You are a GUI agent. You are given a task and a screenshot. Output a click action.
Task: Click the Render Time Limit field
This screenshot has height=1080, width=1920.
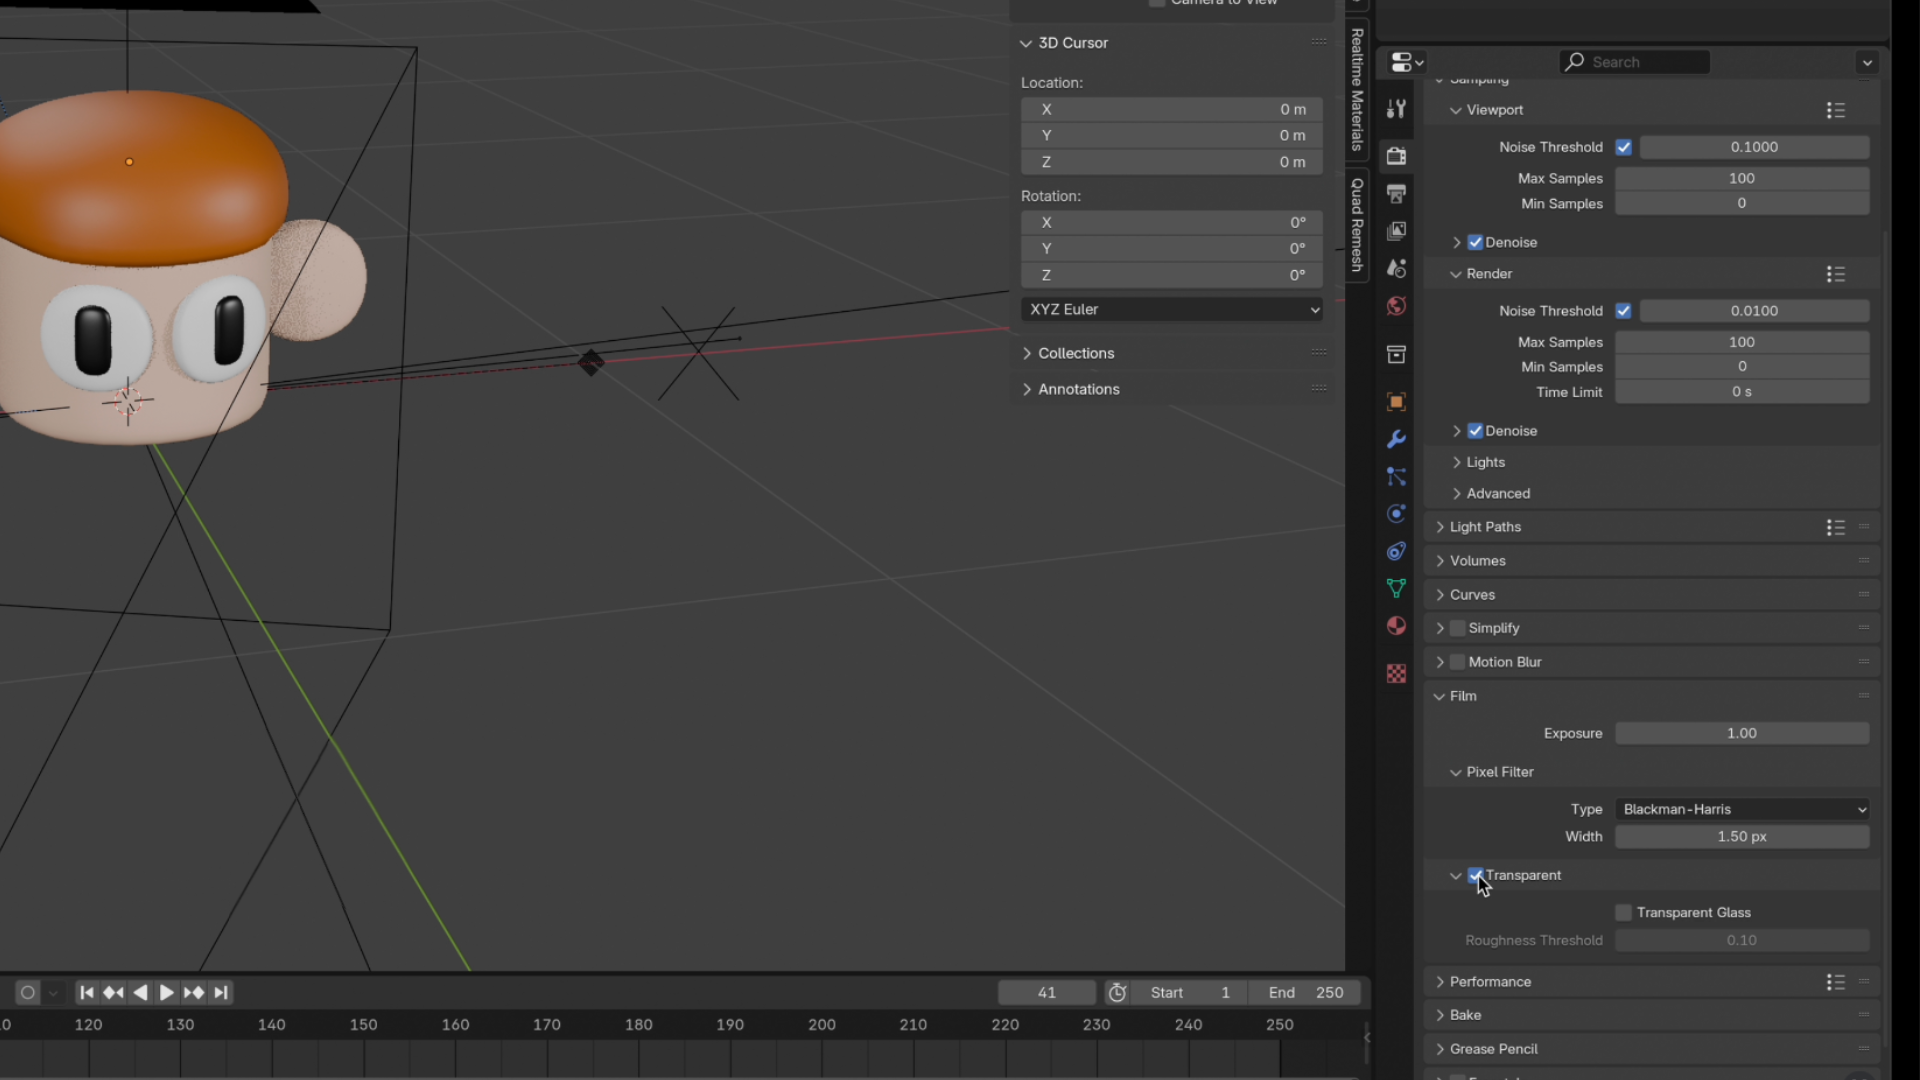tap(1742, 392)
